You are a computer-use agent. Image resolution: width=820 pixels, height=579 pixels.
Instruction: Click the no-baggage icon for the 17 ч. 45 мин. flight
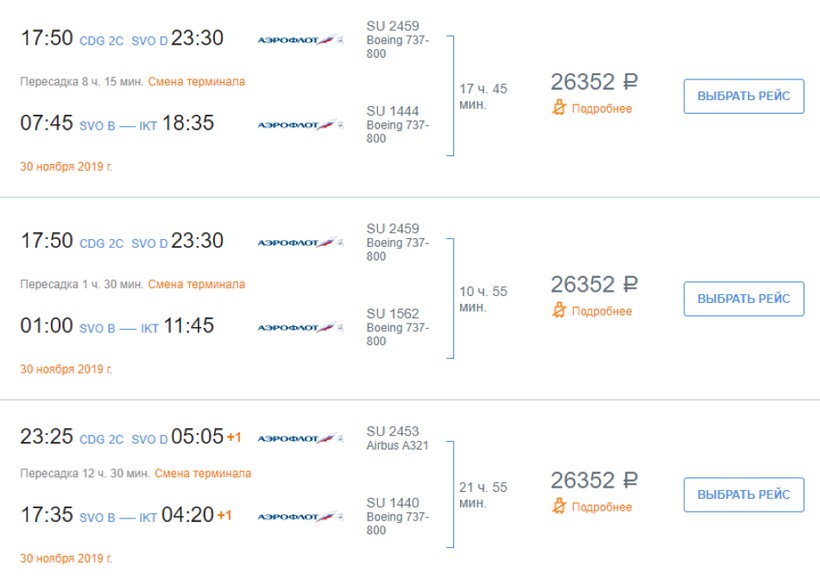pyautogui.click(x=559, y=108)
